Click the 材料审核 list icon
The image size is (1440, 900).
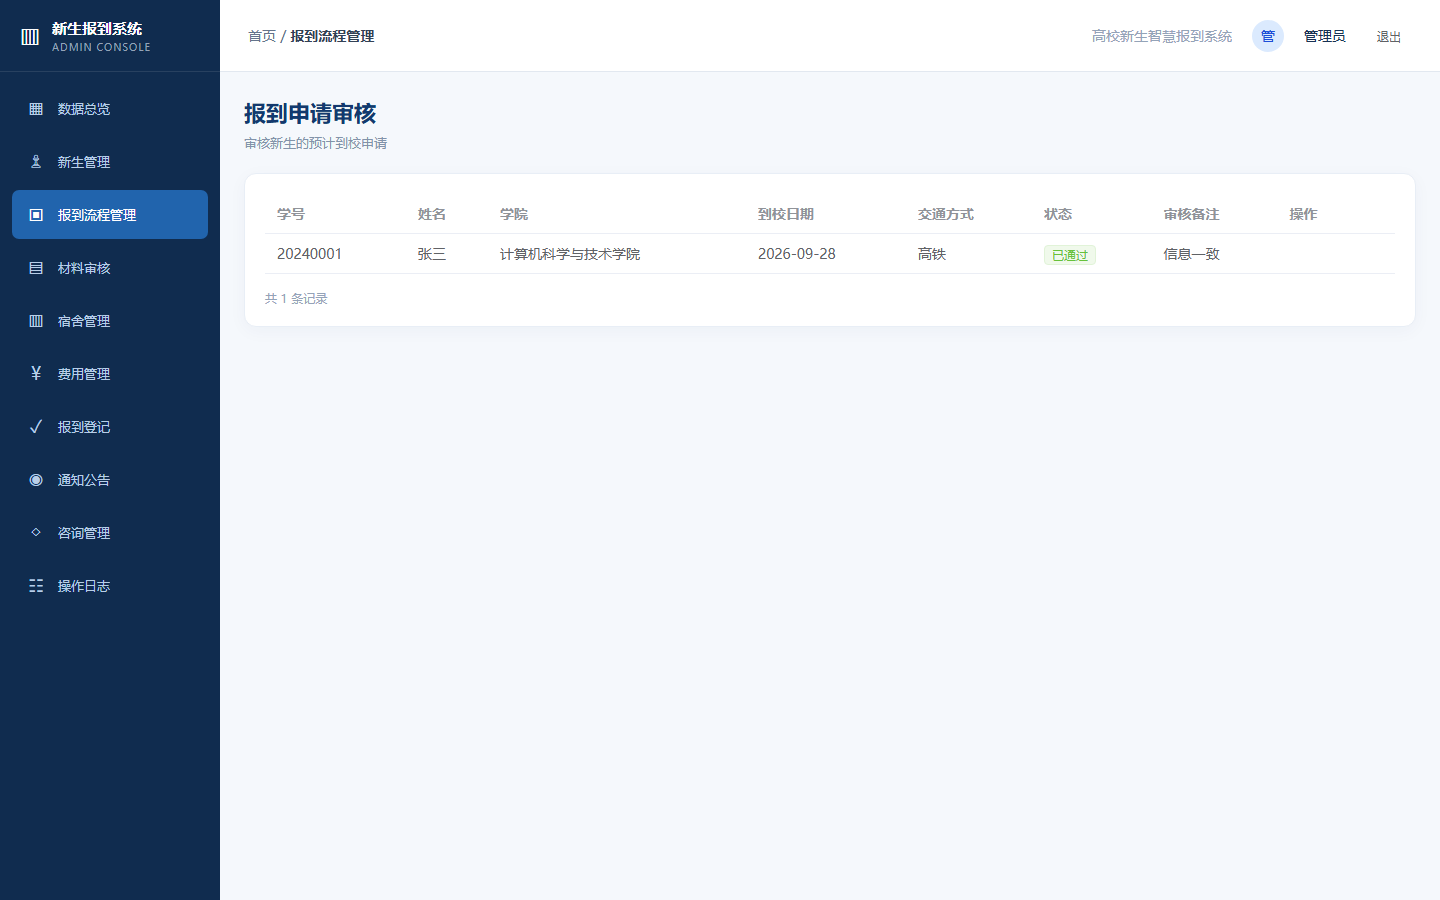tap(36, 268)
